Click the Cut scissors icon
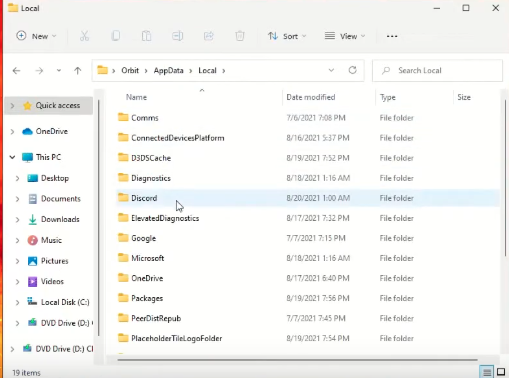Screen dimensions: 509x378 tap(84, 36)
